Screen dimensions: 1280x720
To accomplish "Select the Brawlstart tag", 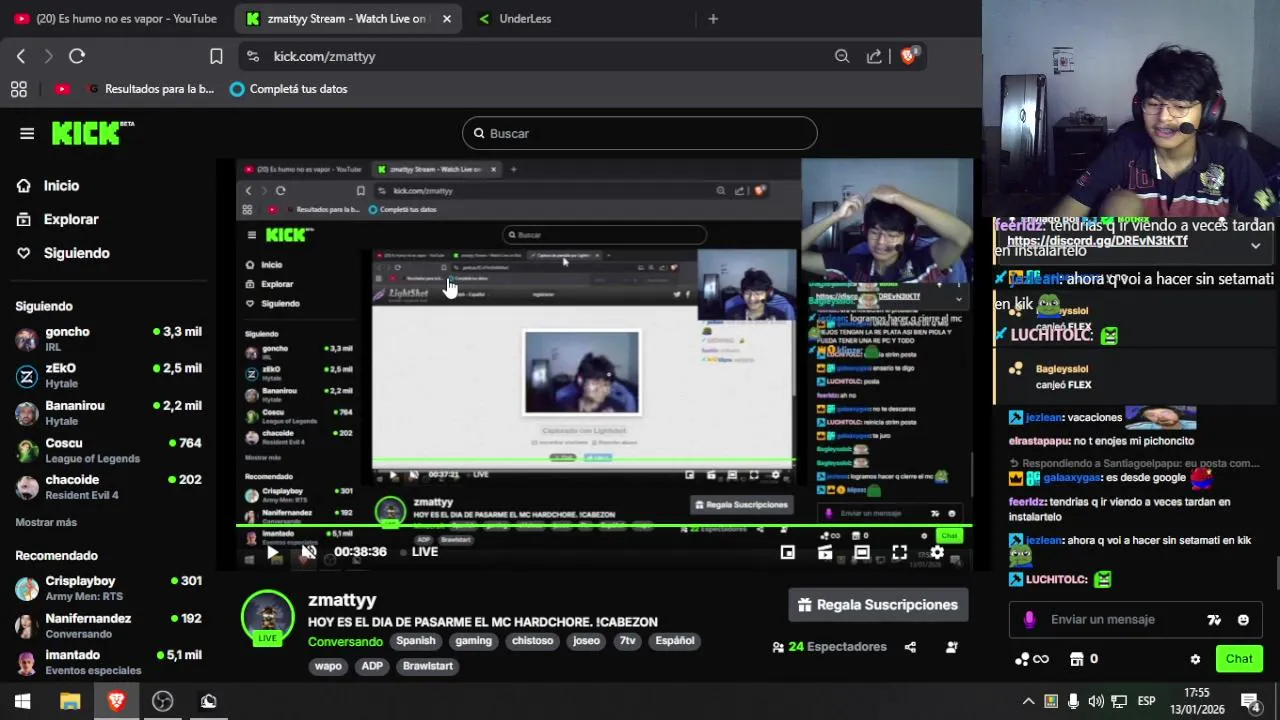I will click(x=428, y=666).
